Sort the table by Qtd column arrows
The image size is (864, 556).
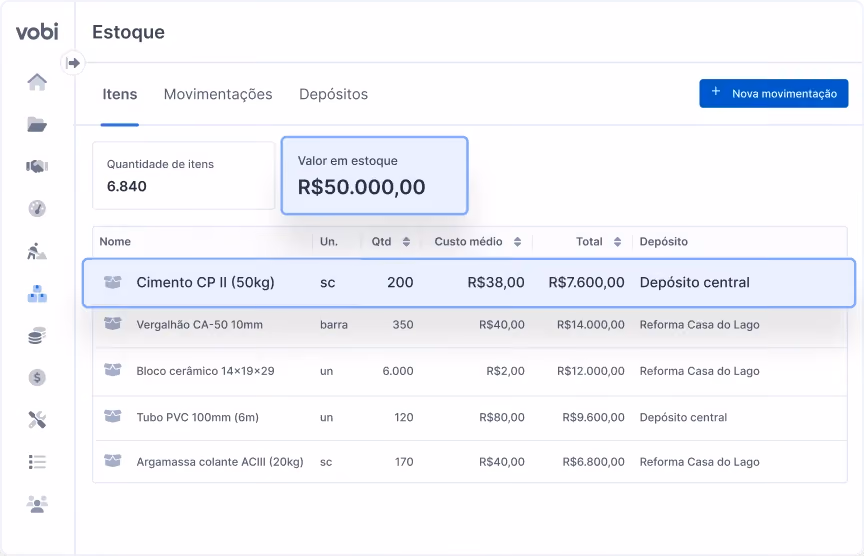click(x=406, y=241)
